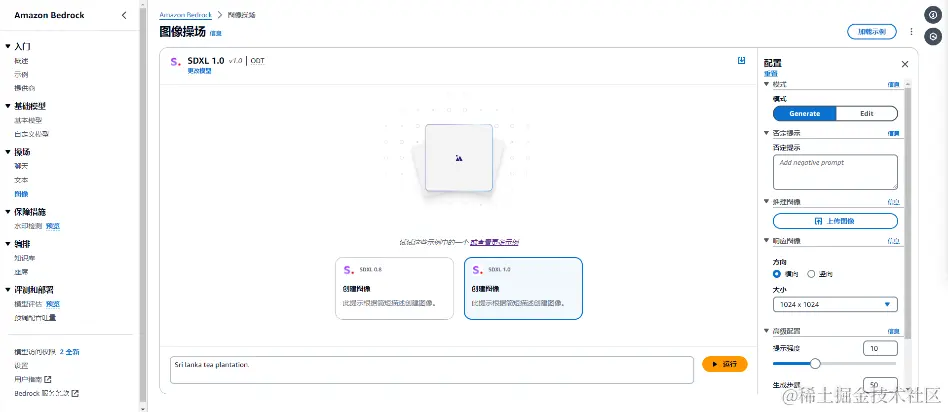Select the 横向 orientation radio button
Screen dimensions: 948x412
(x=777, y=274)
